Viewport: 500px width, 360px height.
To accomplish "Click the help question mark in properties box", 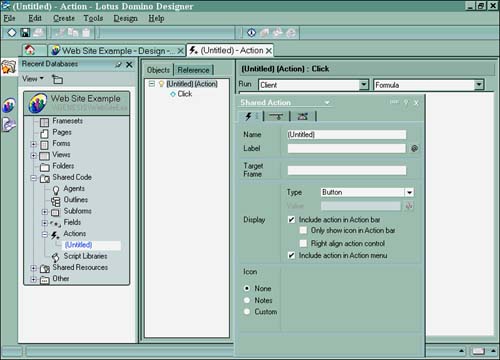I will [x=406, y=103].
